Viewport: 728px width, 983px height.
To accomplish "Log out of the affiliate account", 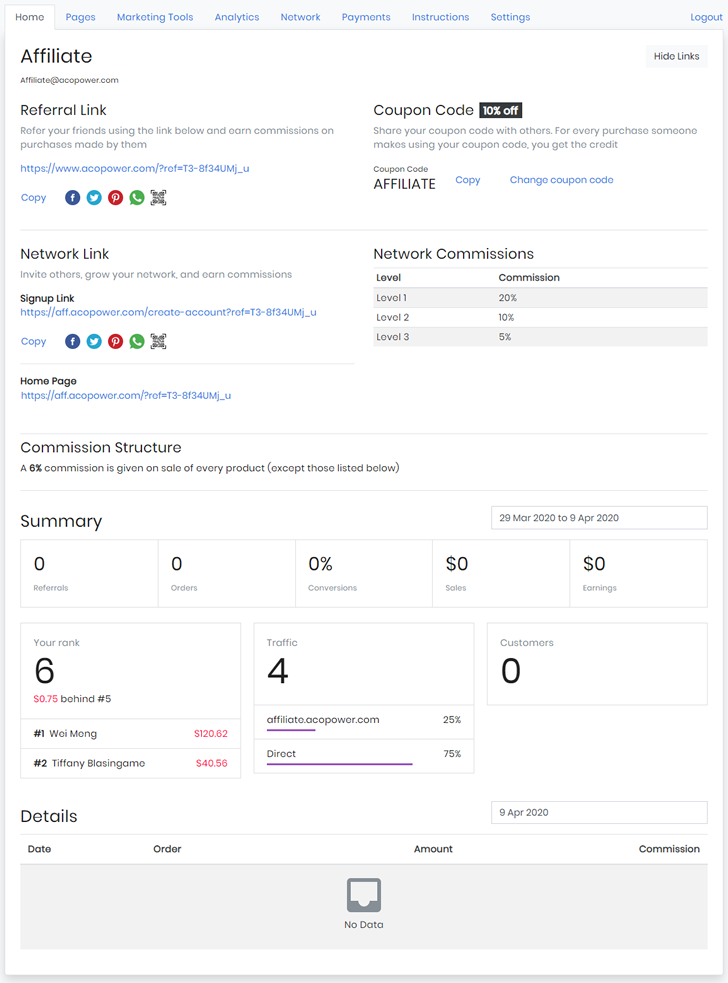I will point(706,17).
